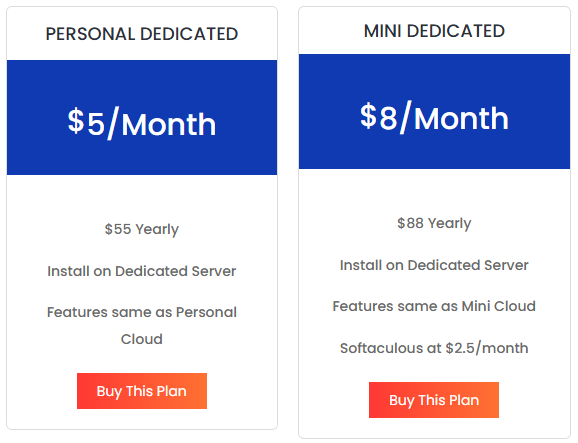Screen dimensions: 578x443
Task: Click the $8/Month price banner
Action: tap(434, 111)
